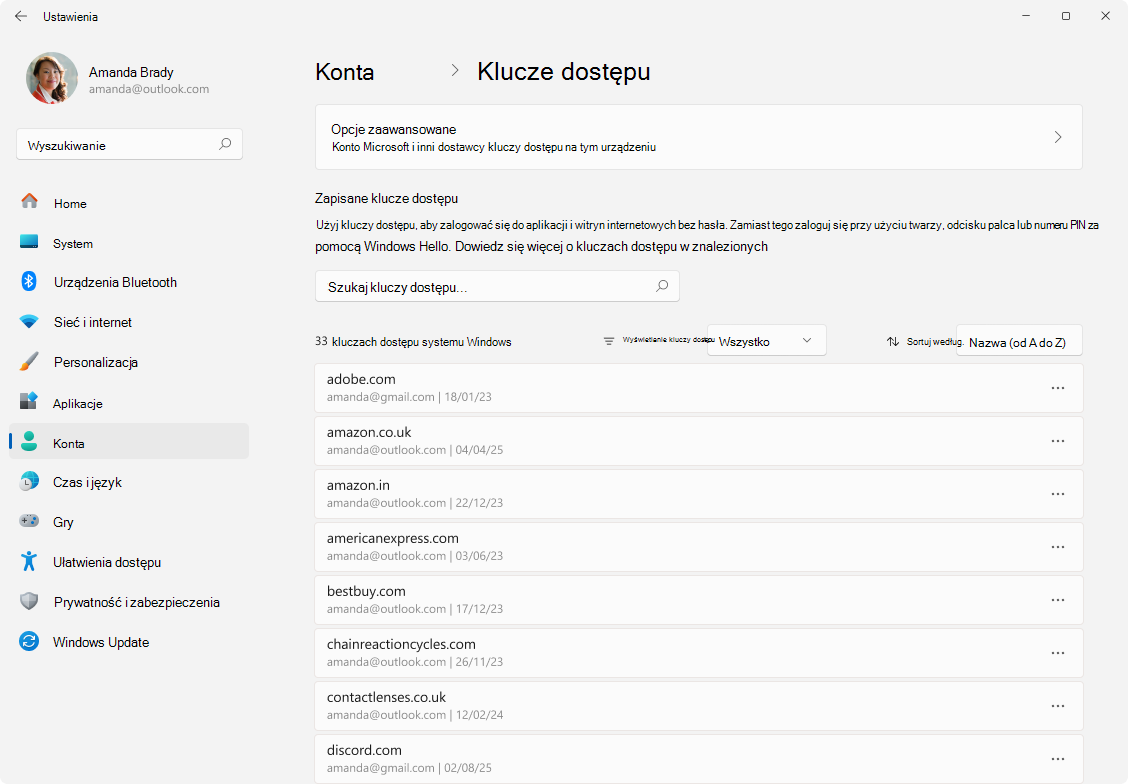Click the System monitor icon
Image resolution: width=1128 pixels, height=784 pixels.
[x=29, y=242]
